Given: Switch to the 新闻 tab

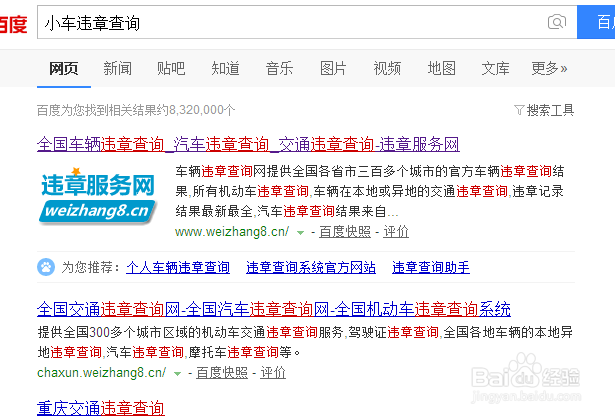Looking at the screenshot, I should tap(117, 69).
